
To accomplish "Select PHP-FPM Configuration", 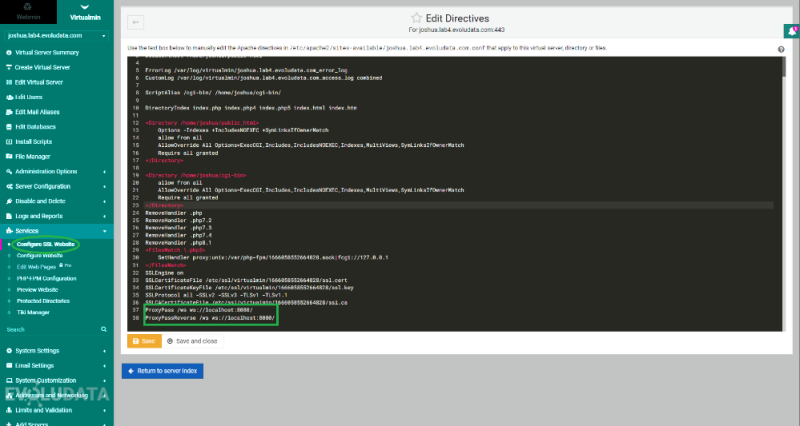I will click(x=46, y=279).
